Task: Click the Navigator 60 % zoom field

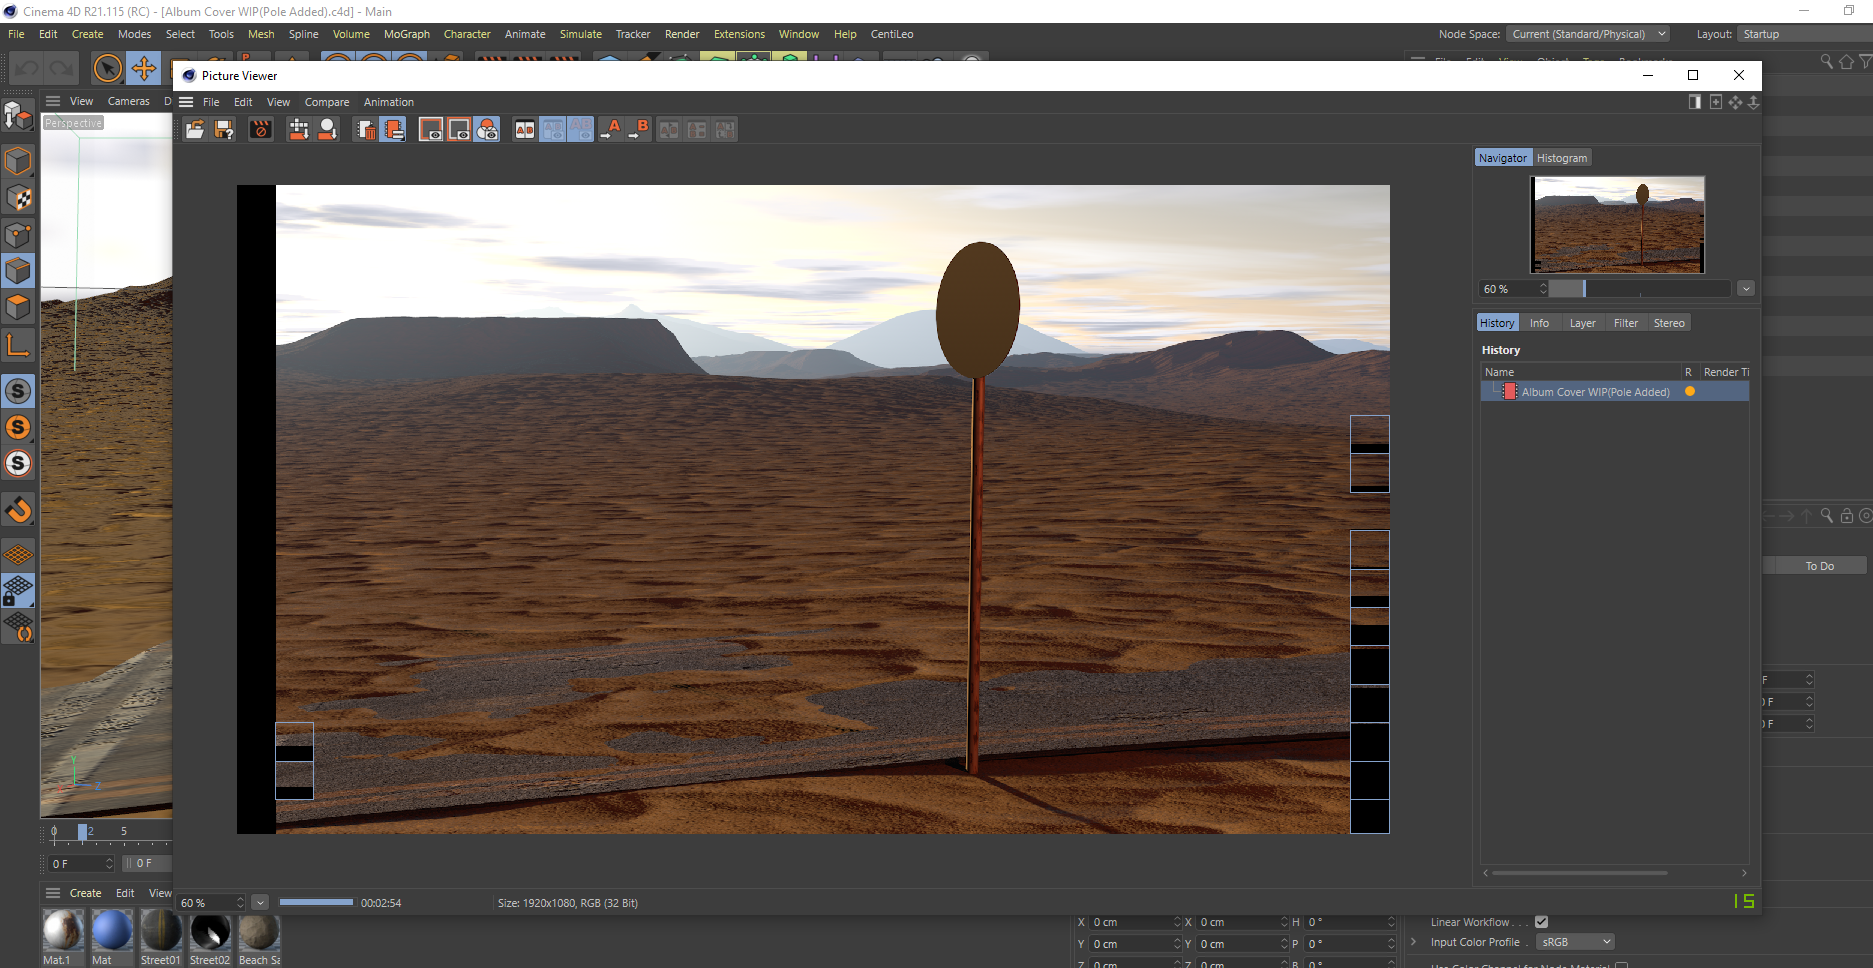Action: [x=1512, y=289]
